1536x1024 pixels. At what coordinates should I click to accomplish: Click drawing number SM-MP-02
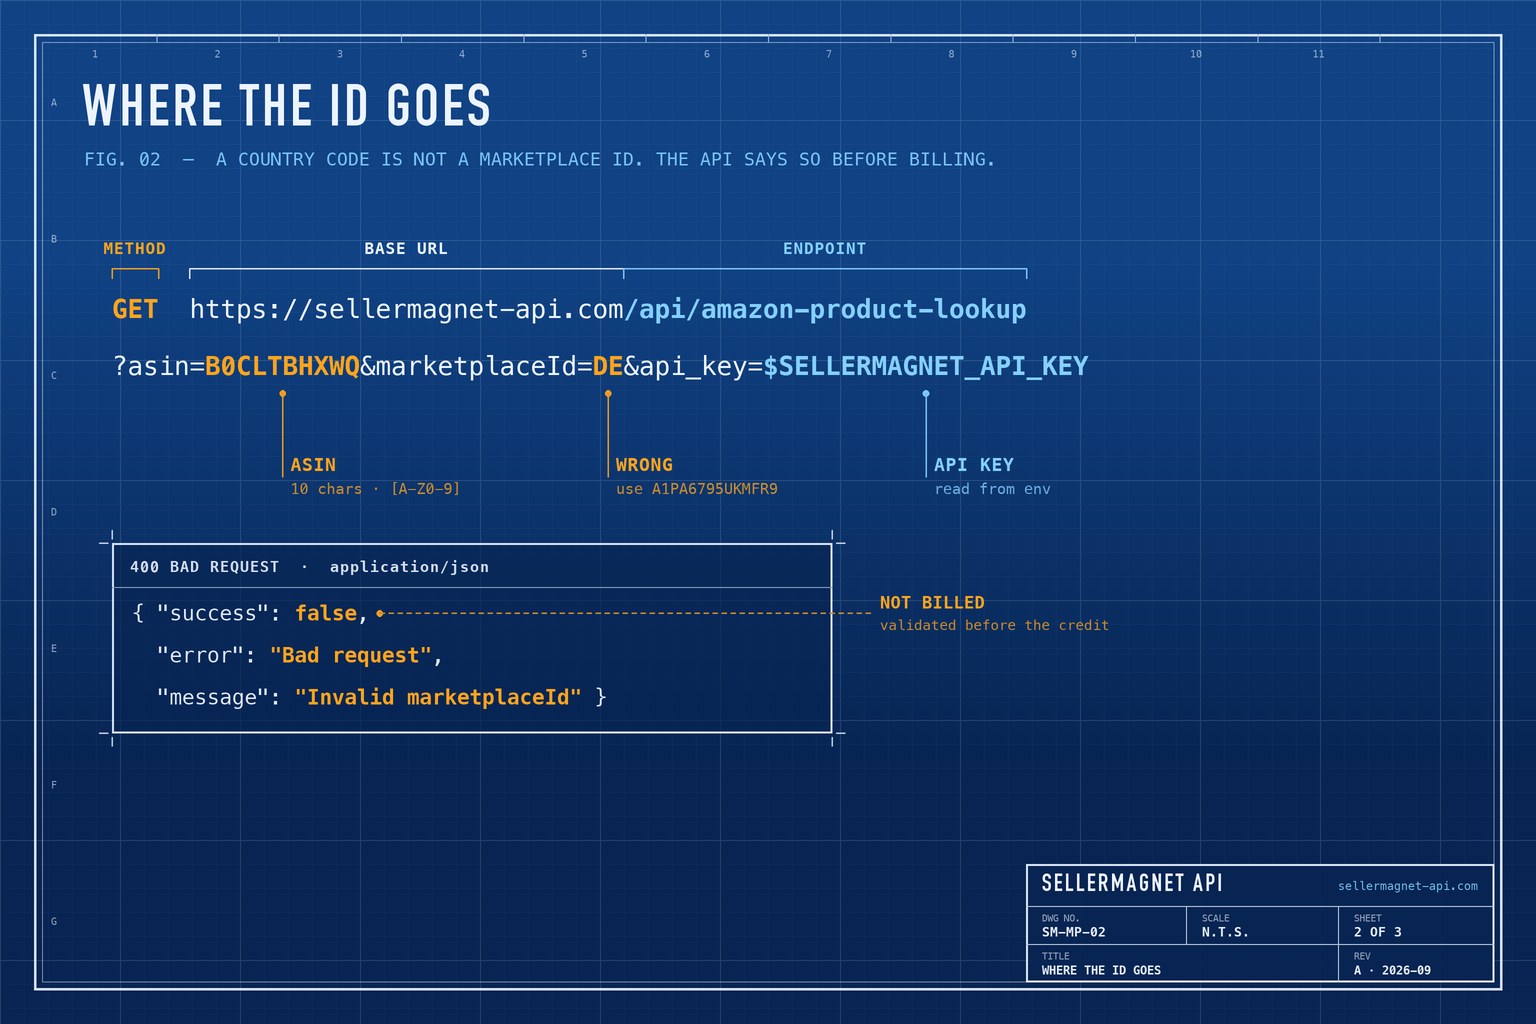pos(1073,932)
